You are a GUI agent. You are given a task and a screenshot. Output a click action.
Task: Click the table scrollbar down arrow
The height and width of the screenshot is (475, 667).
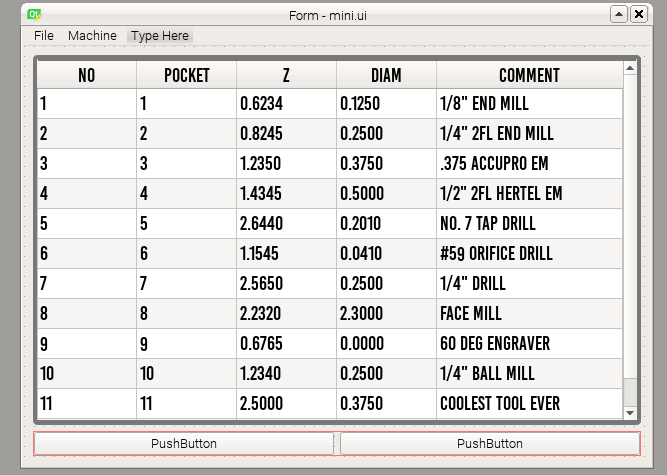click(630, 413)
